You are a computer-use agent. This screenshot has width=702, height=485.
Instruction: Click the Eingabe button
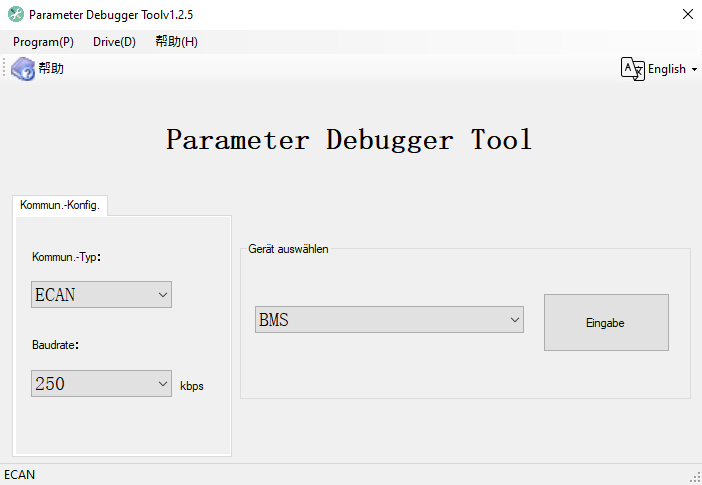tap(606, 322)
